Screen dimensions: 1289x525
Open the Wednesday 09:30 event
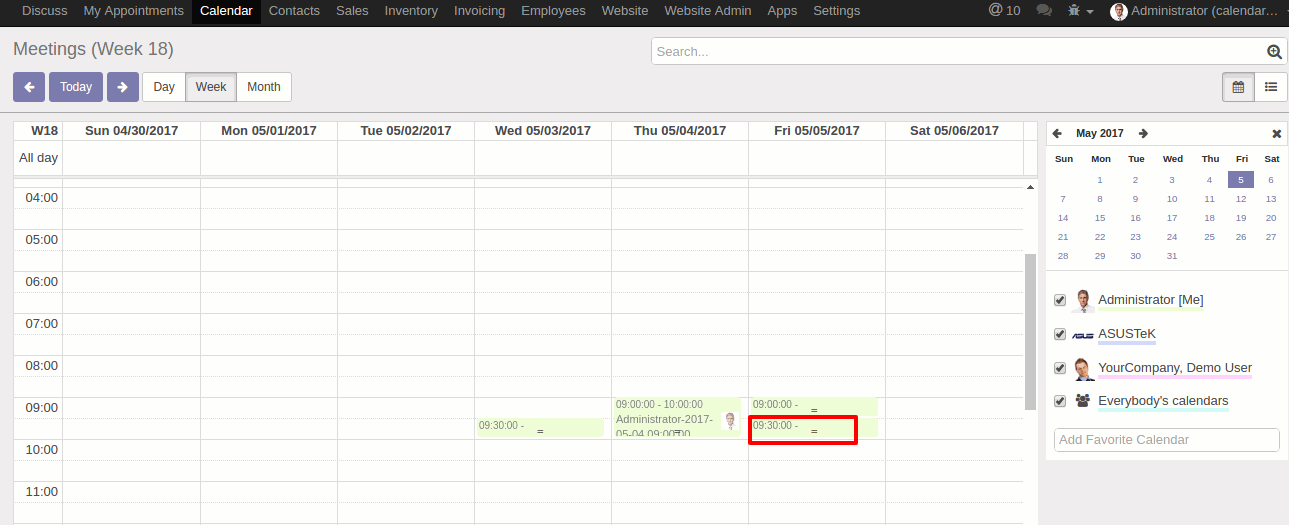coord(540,427)
